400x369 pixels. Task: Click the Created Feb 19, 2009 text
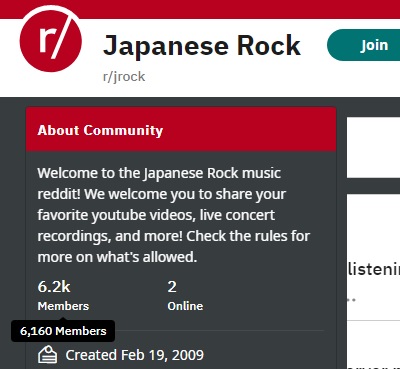pos(135,355)
